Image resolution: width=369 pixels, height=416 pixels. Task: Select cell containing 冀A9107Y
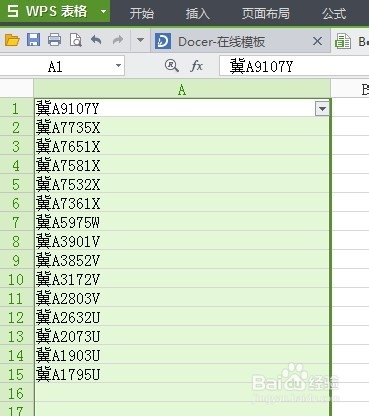click(x=182, y=108)
